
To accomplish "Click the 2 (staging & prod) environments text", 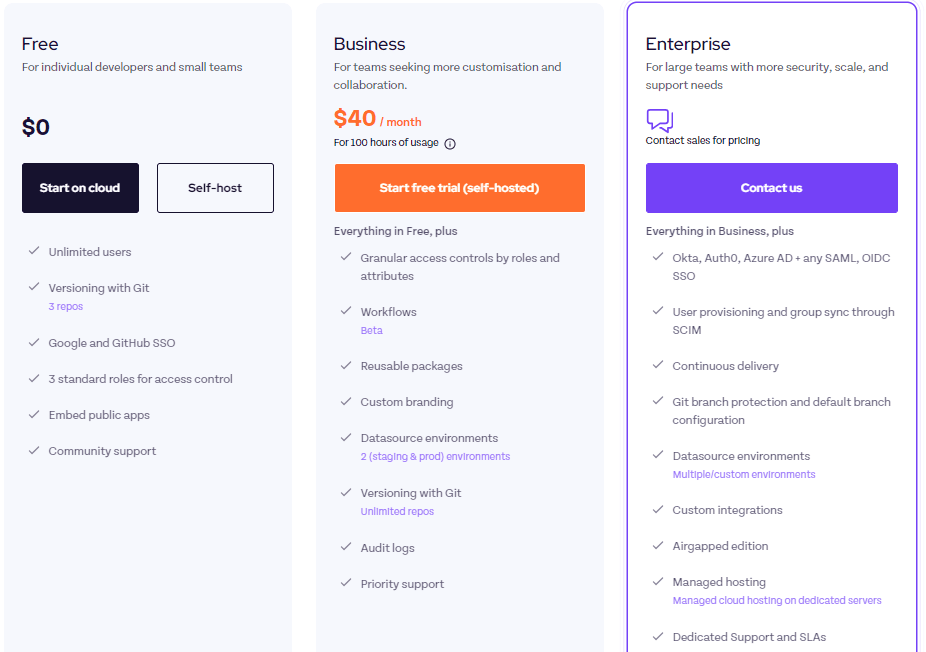I will coord(435,457).
